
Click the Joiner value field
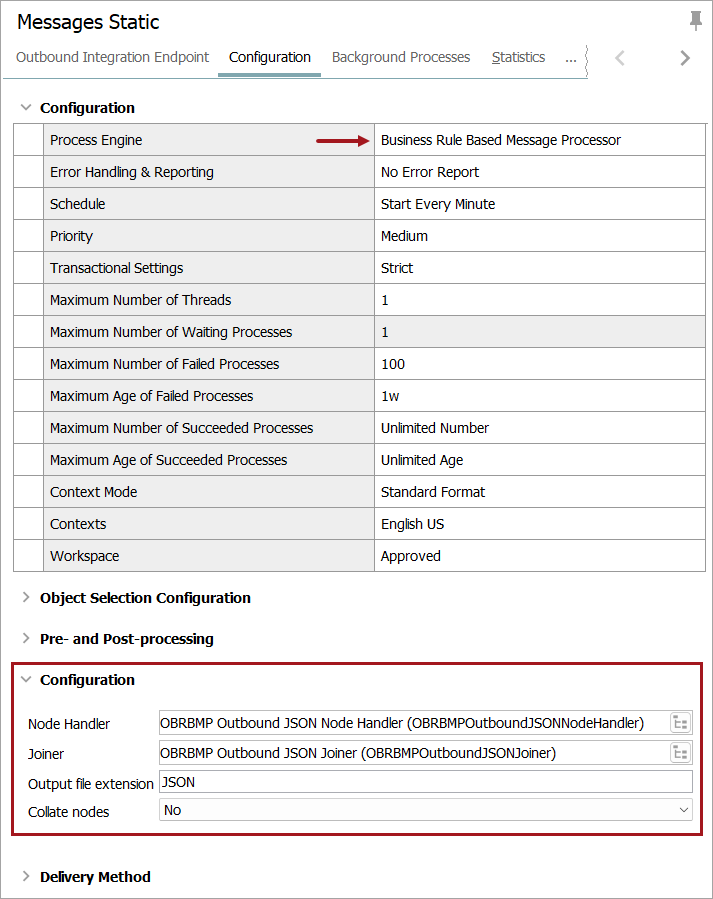click(412, 753)
